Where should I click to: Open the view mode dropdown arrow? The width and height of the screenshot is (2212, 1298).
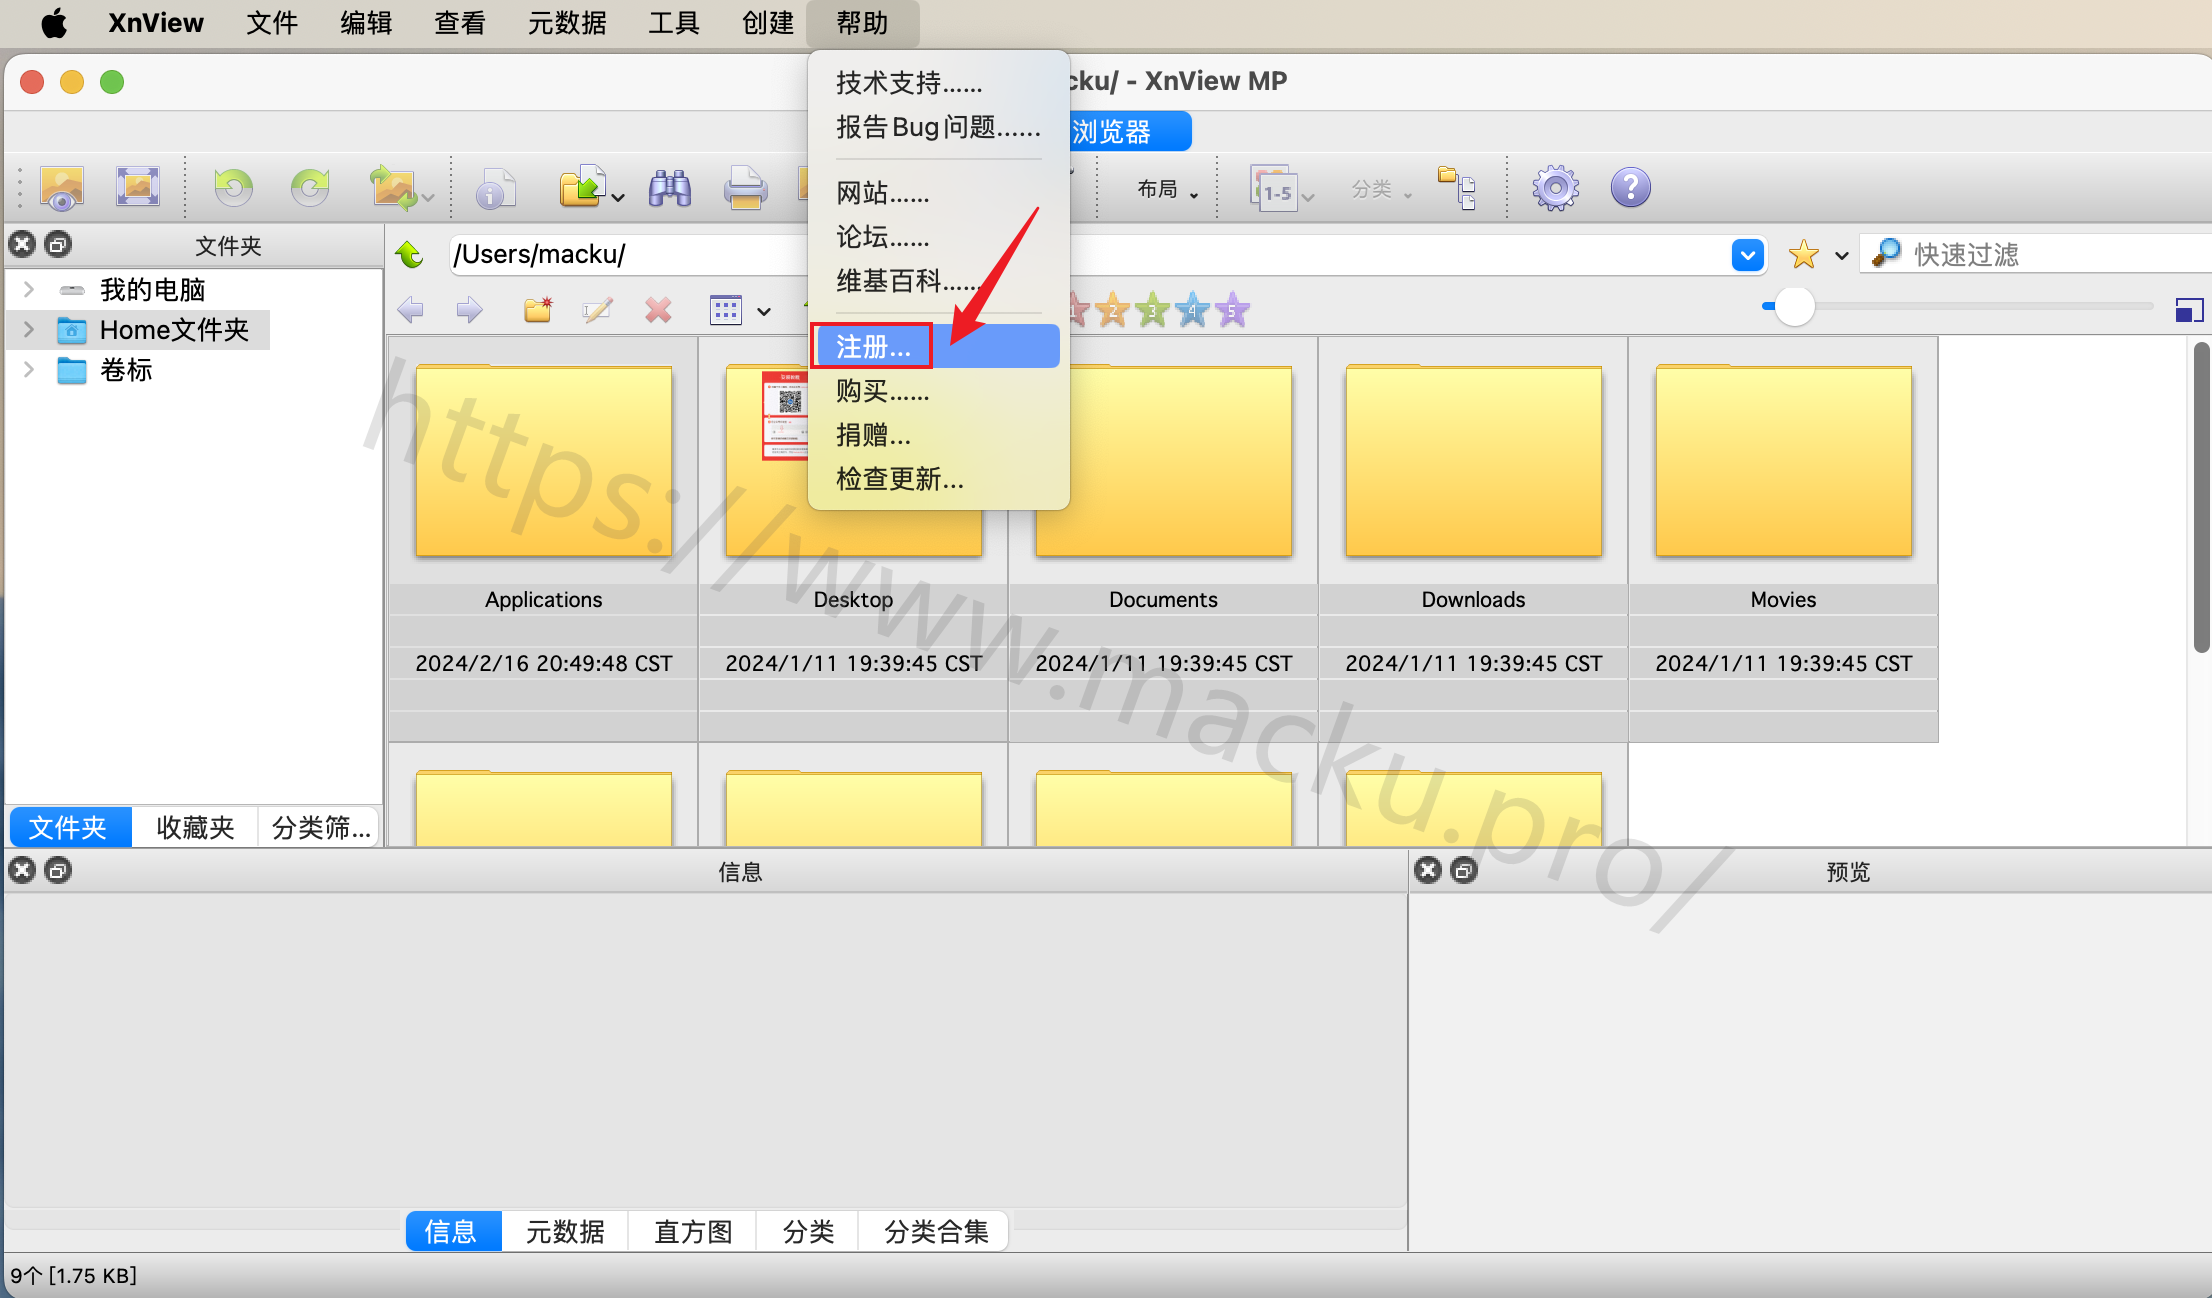(764, 312)
